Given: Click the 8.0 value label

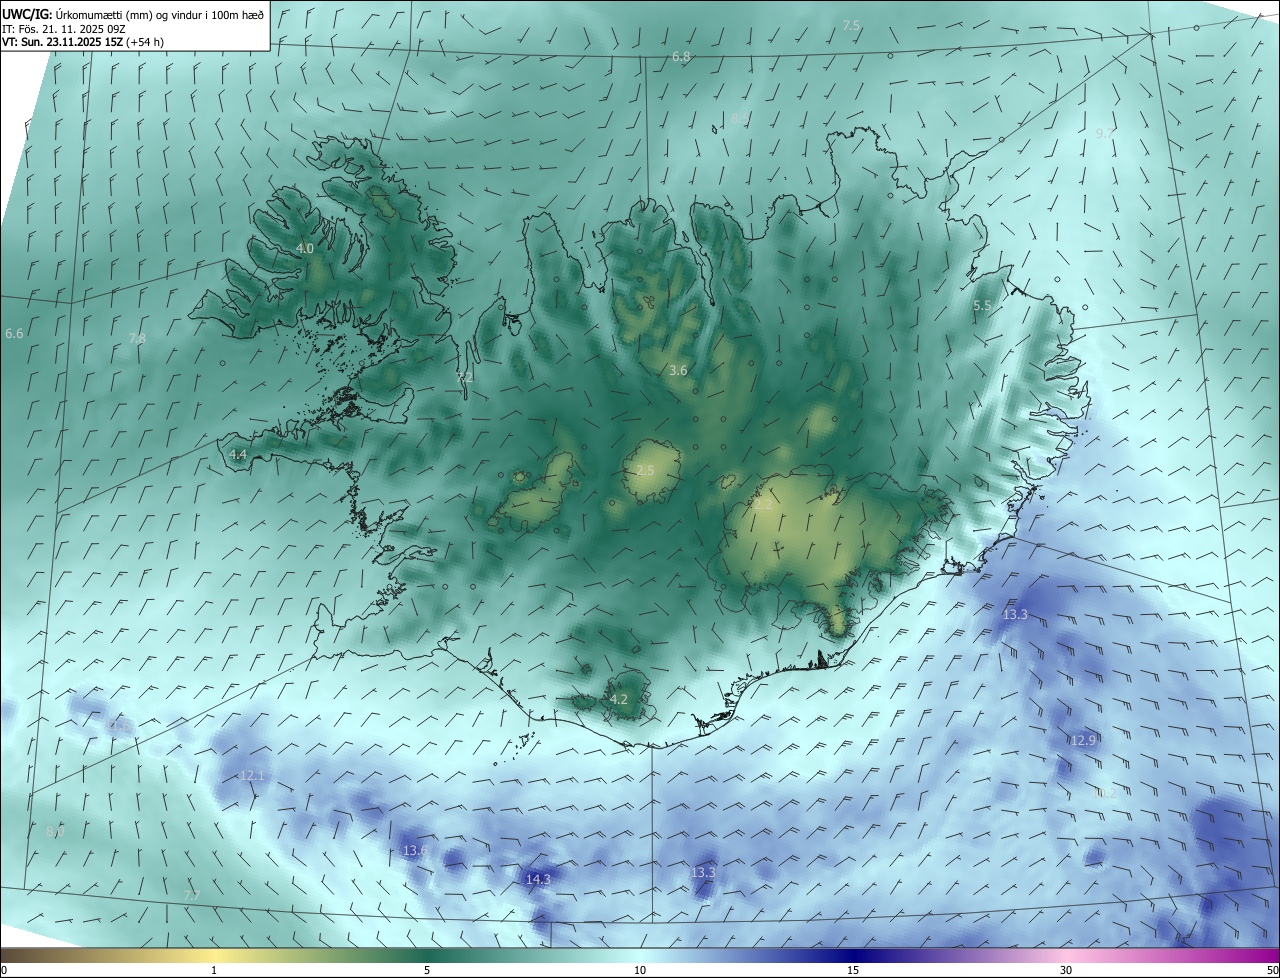Looking at the screenshot, I should click(x=55, y=831).
